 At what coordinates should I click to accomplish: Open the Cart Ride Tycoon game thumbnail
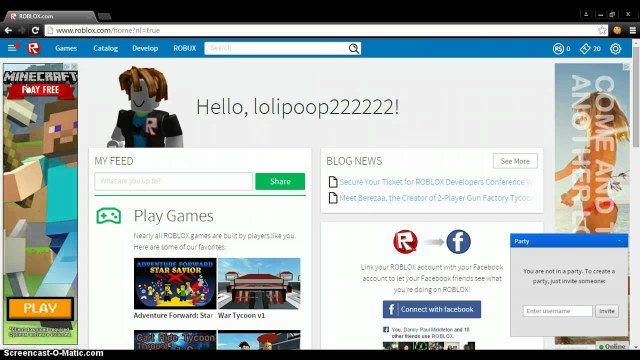tap(175, 340)
